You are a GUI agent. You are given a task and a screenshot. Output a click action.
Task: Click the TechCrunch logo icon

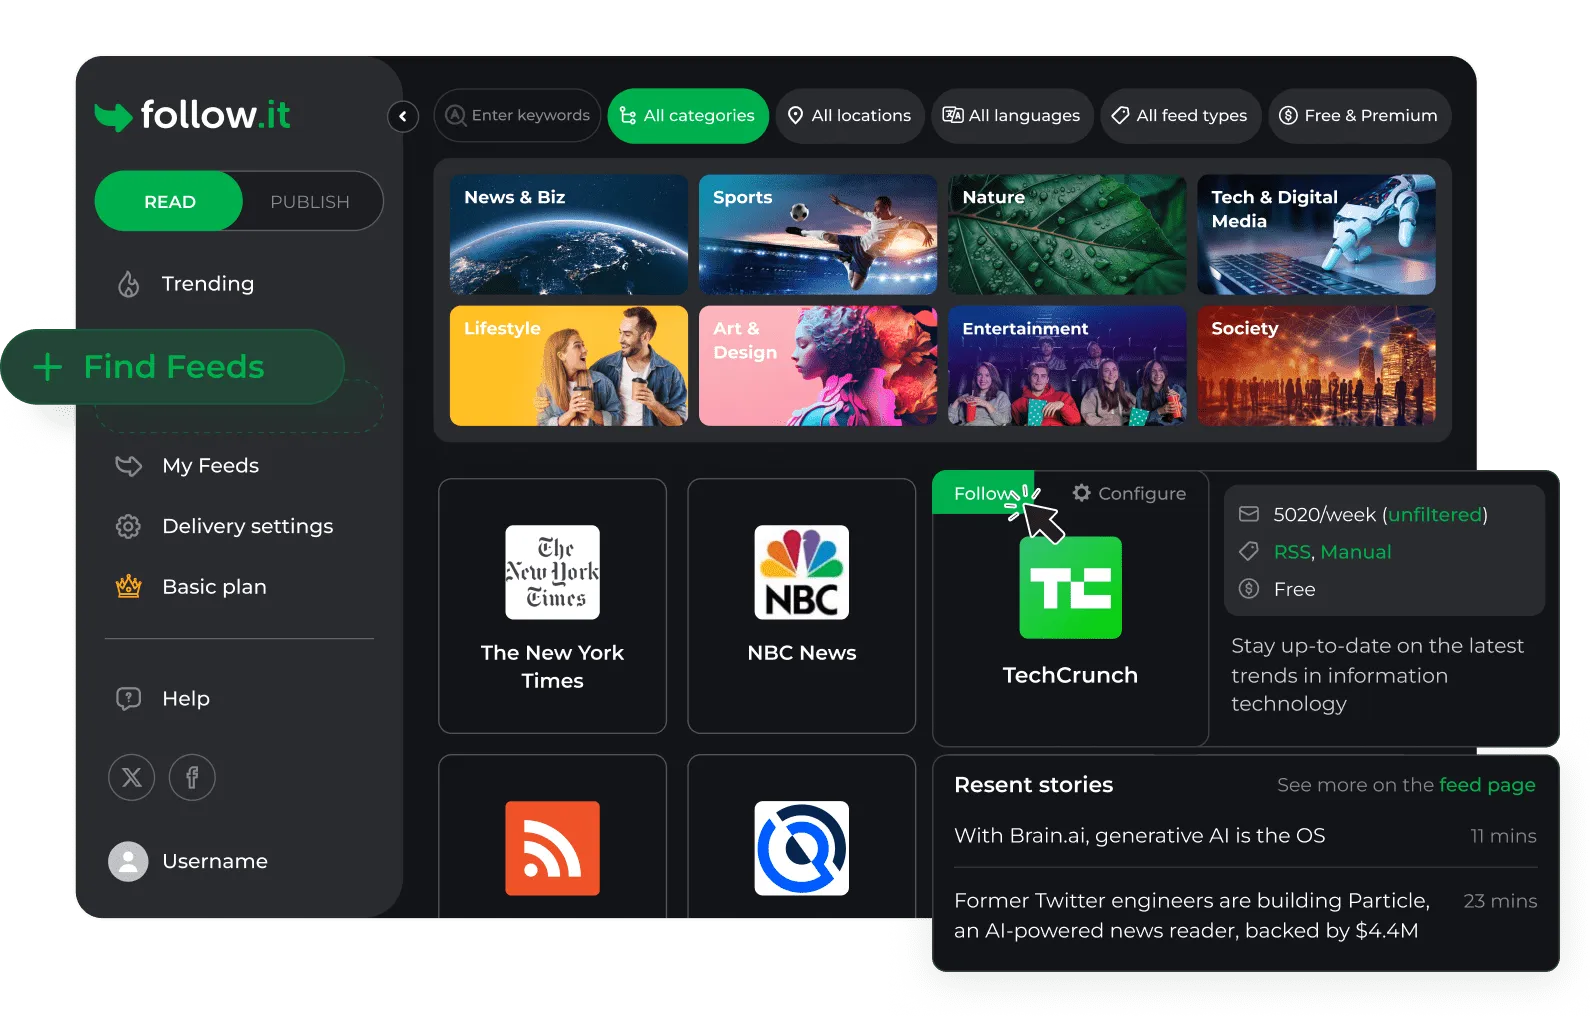click(x=1070, y=588)
